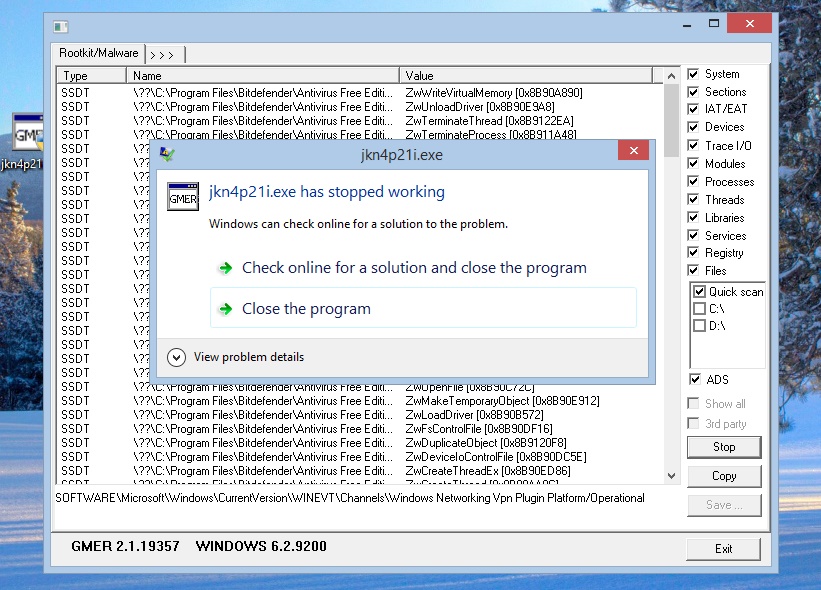Screen dimensions: 821x590
Task: Click the results list scroll-down arrow
Action: point(671,476)
